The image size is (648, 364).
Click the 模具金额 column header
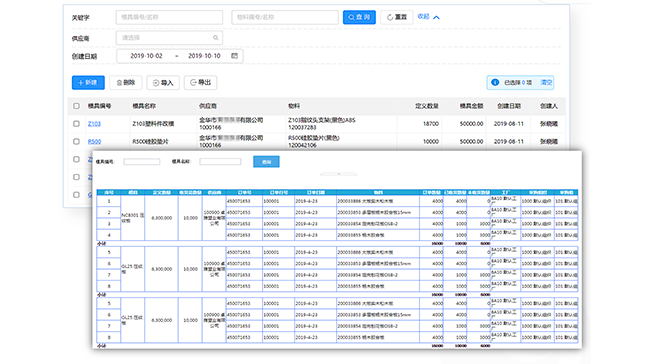pyautogui.click(x=472, y=106)
